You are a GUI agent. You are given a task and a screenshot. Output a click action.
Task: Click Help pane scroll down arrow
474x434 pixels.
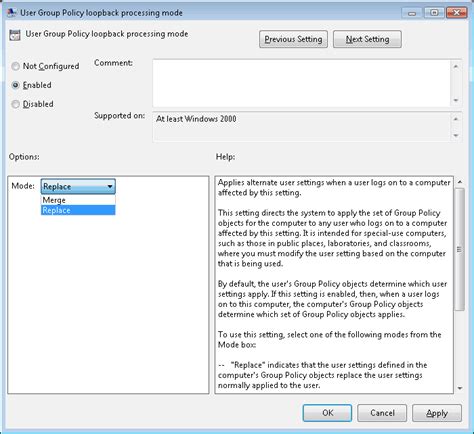point(460,388)
